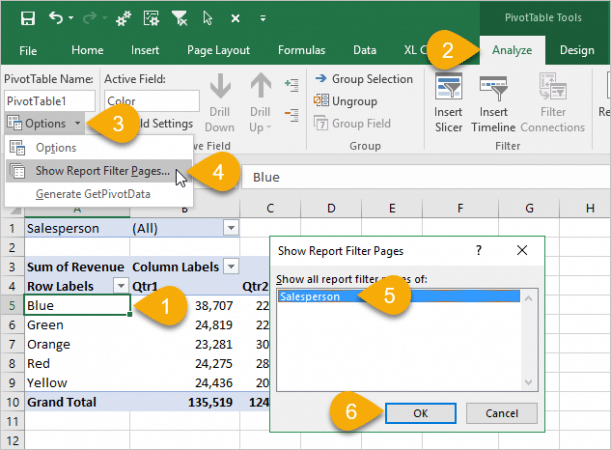The image size is (611, 450).
Task: Open the Row Labels filter dropdown
Action: [119, 286]
